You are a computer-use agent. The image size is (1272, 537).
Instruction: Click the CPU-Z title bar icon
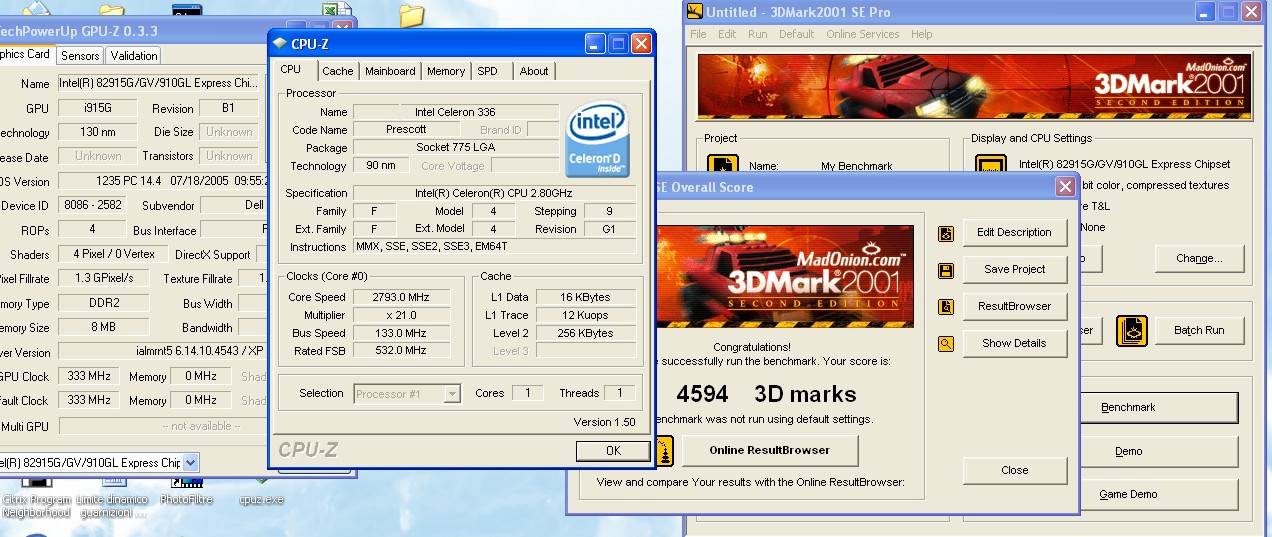point(279,44)
